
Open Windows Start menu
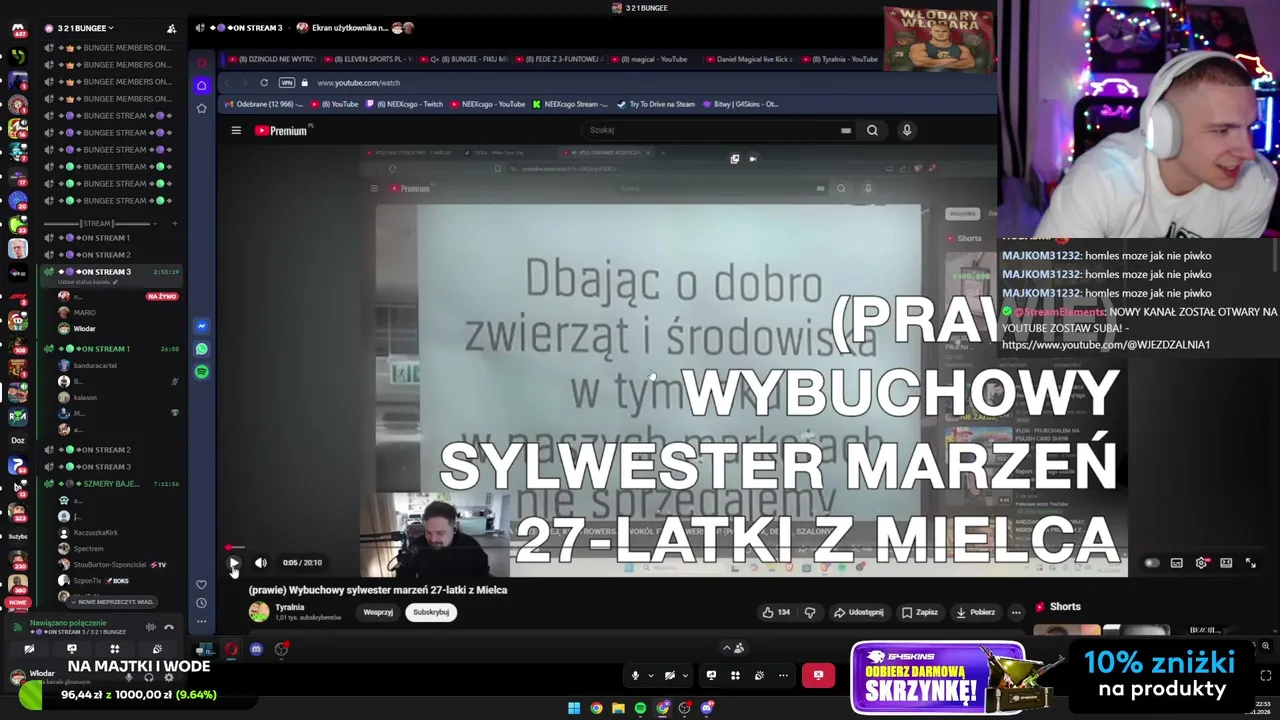pyautogui.click(x=574, y=708)
